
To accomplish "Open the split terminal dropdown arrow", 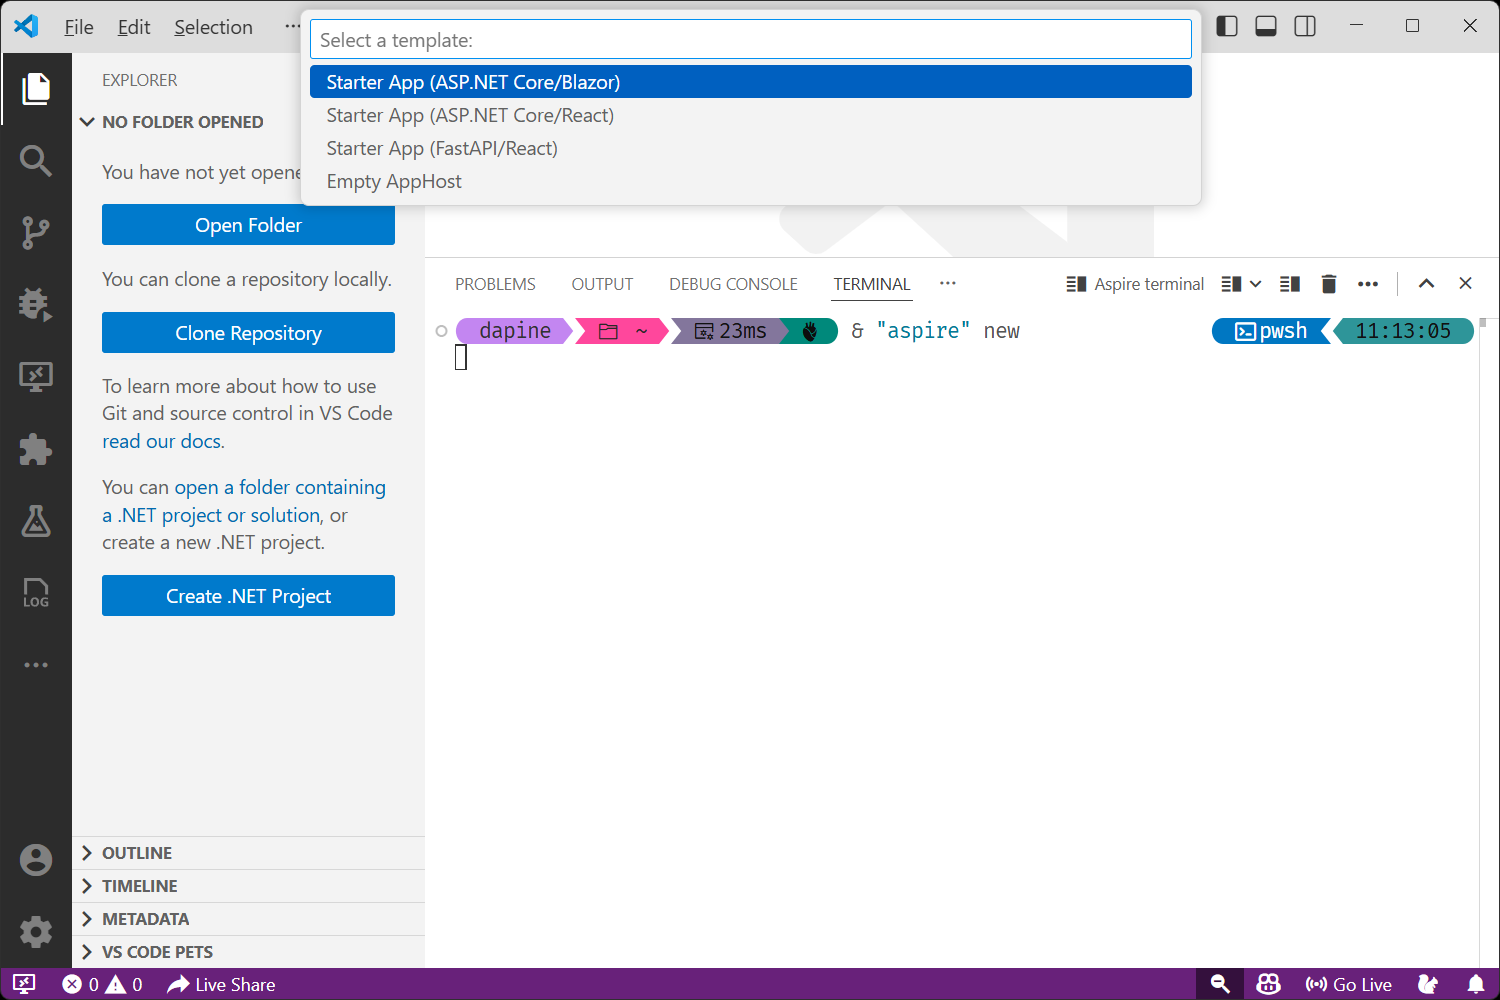I will coord(1254,283).
